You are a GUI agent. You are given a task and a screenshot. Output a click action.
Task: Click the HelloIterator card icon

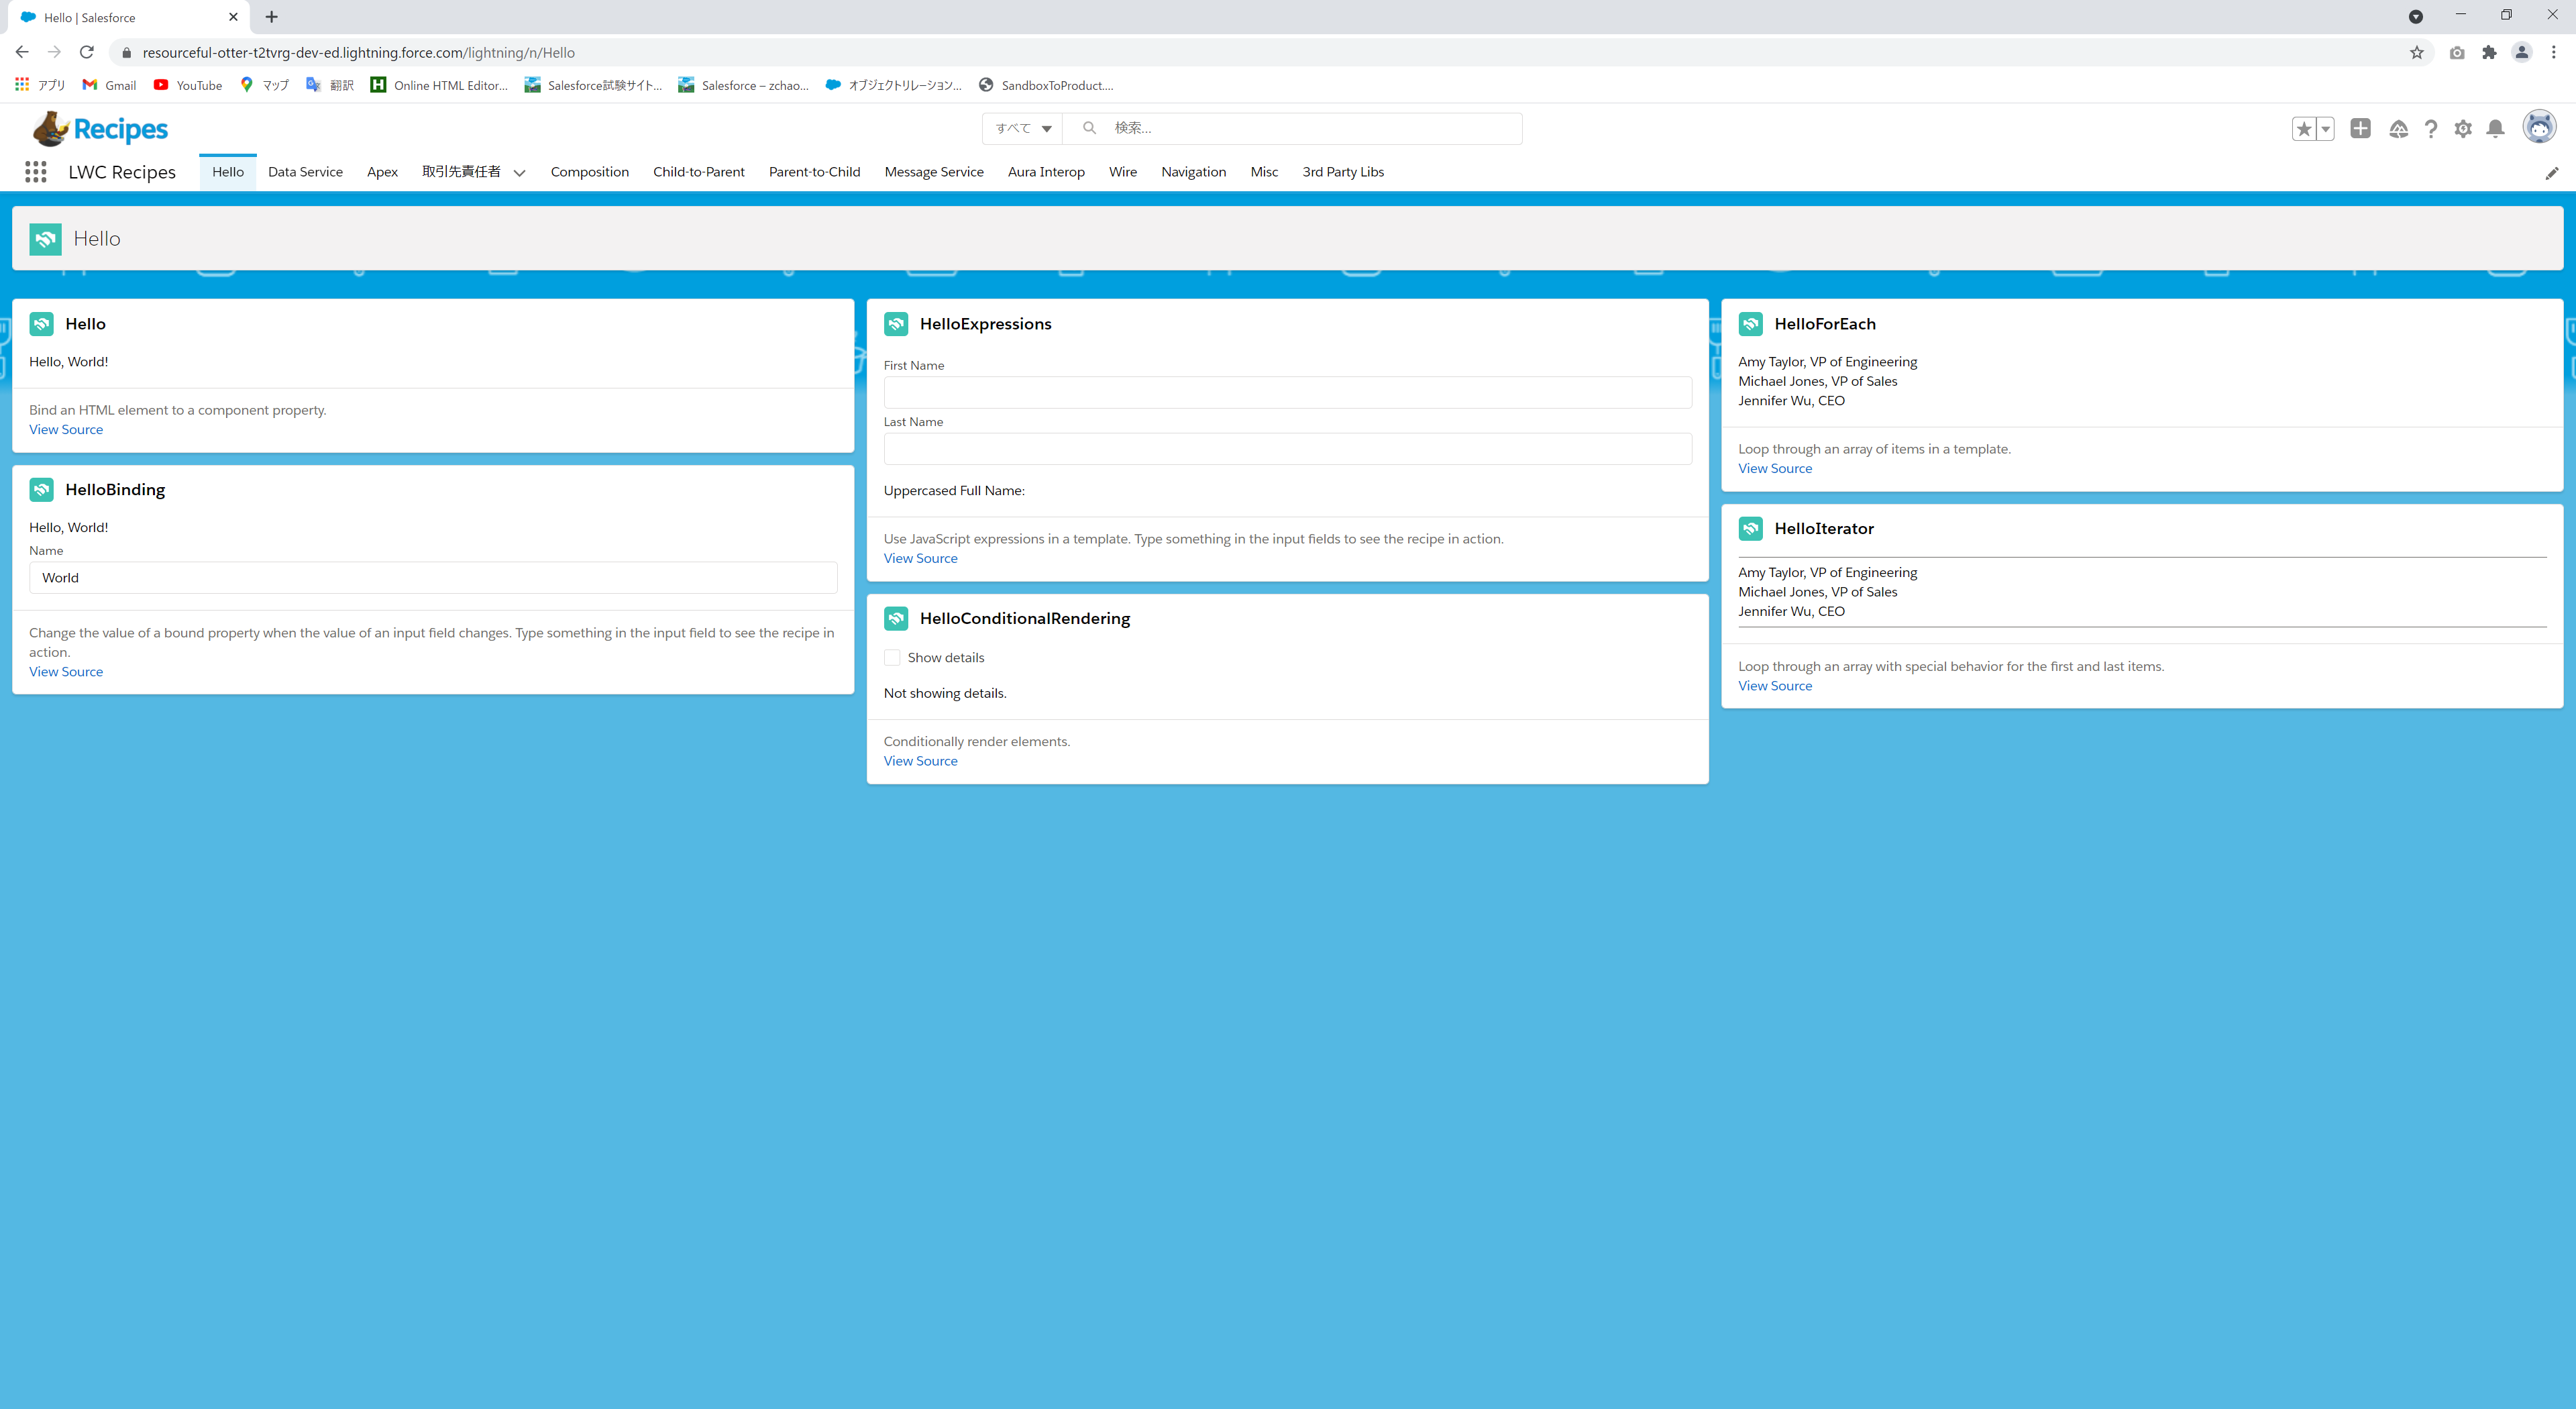pyautogui.click(x=1751, y=529)
